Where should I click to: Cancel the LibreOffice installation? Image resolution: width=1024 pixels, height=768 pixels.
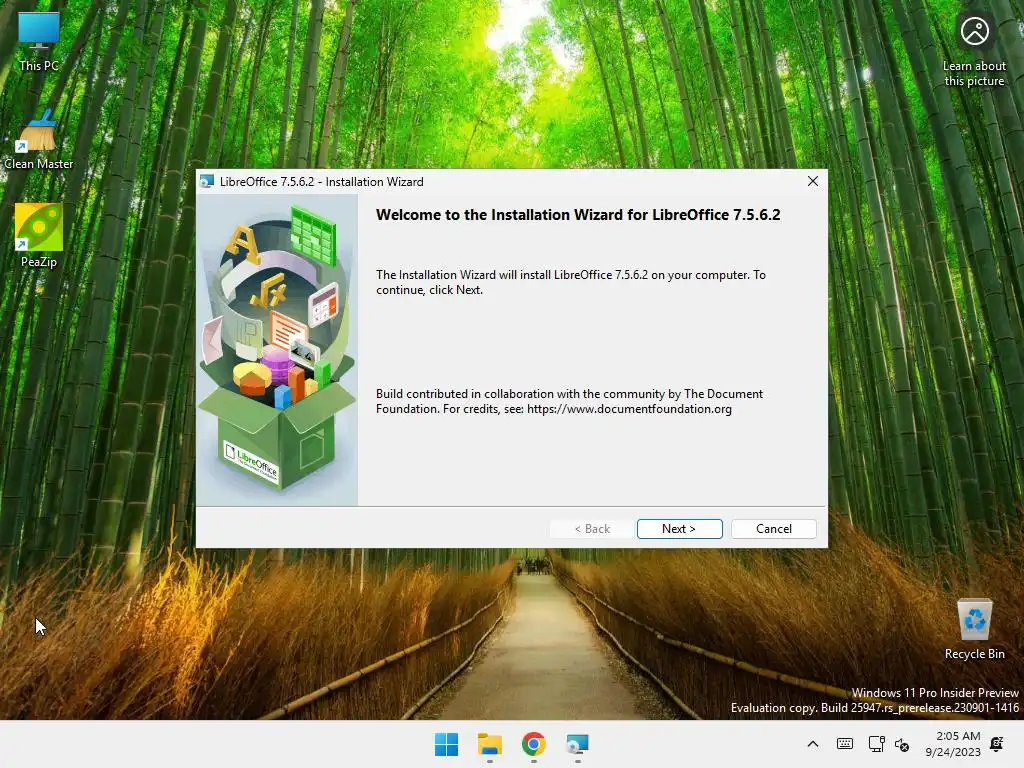coord(773,528)
